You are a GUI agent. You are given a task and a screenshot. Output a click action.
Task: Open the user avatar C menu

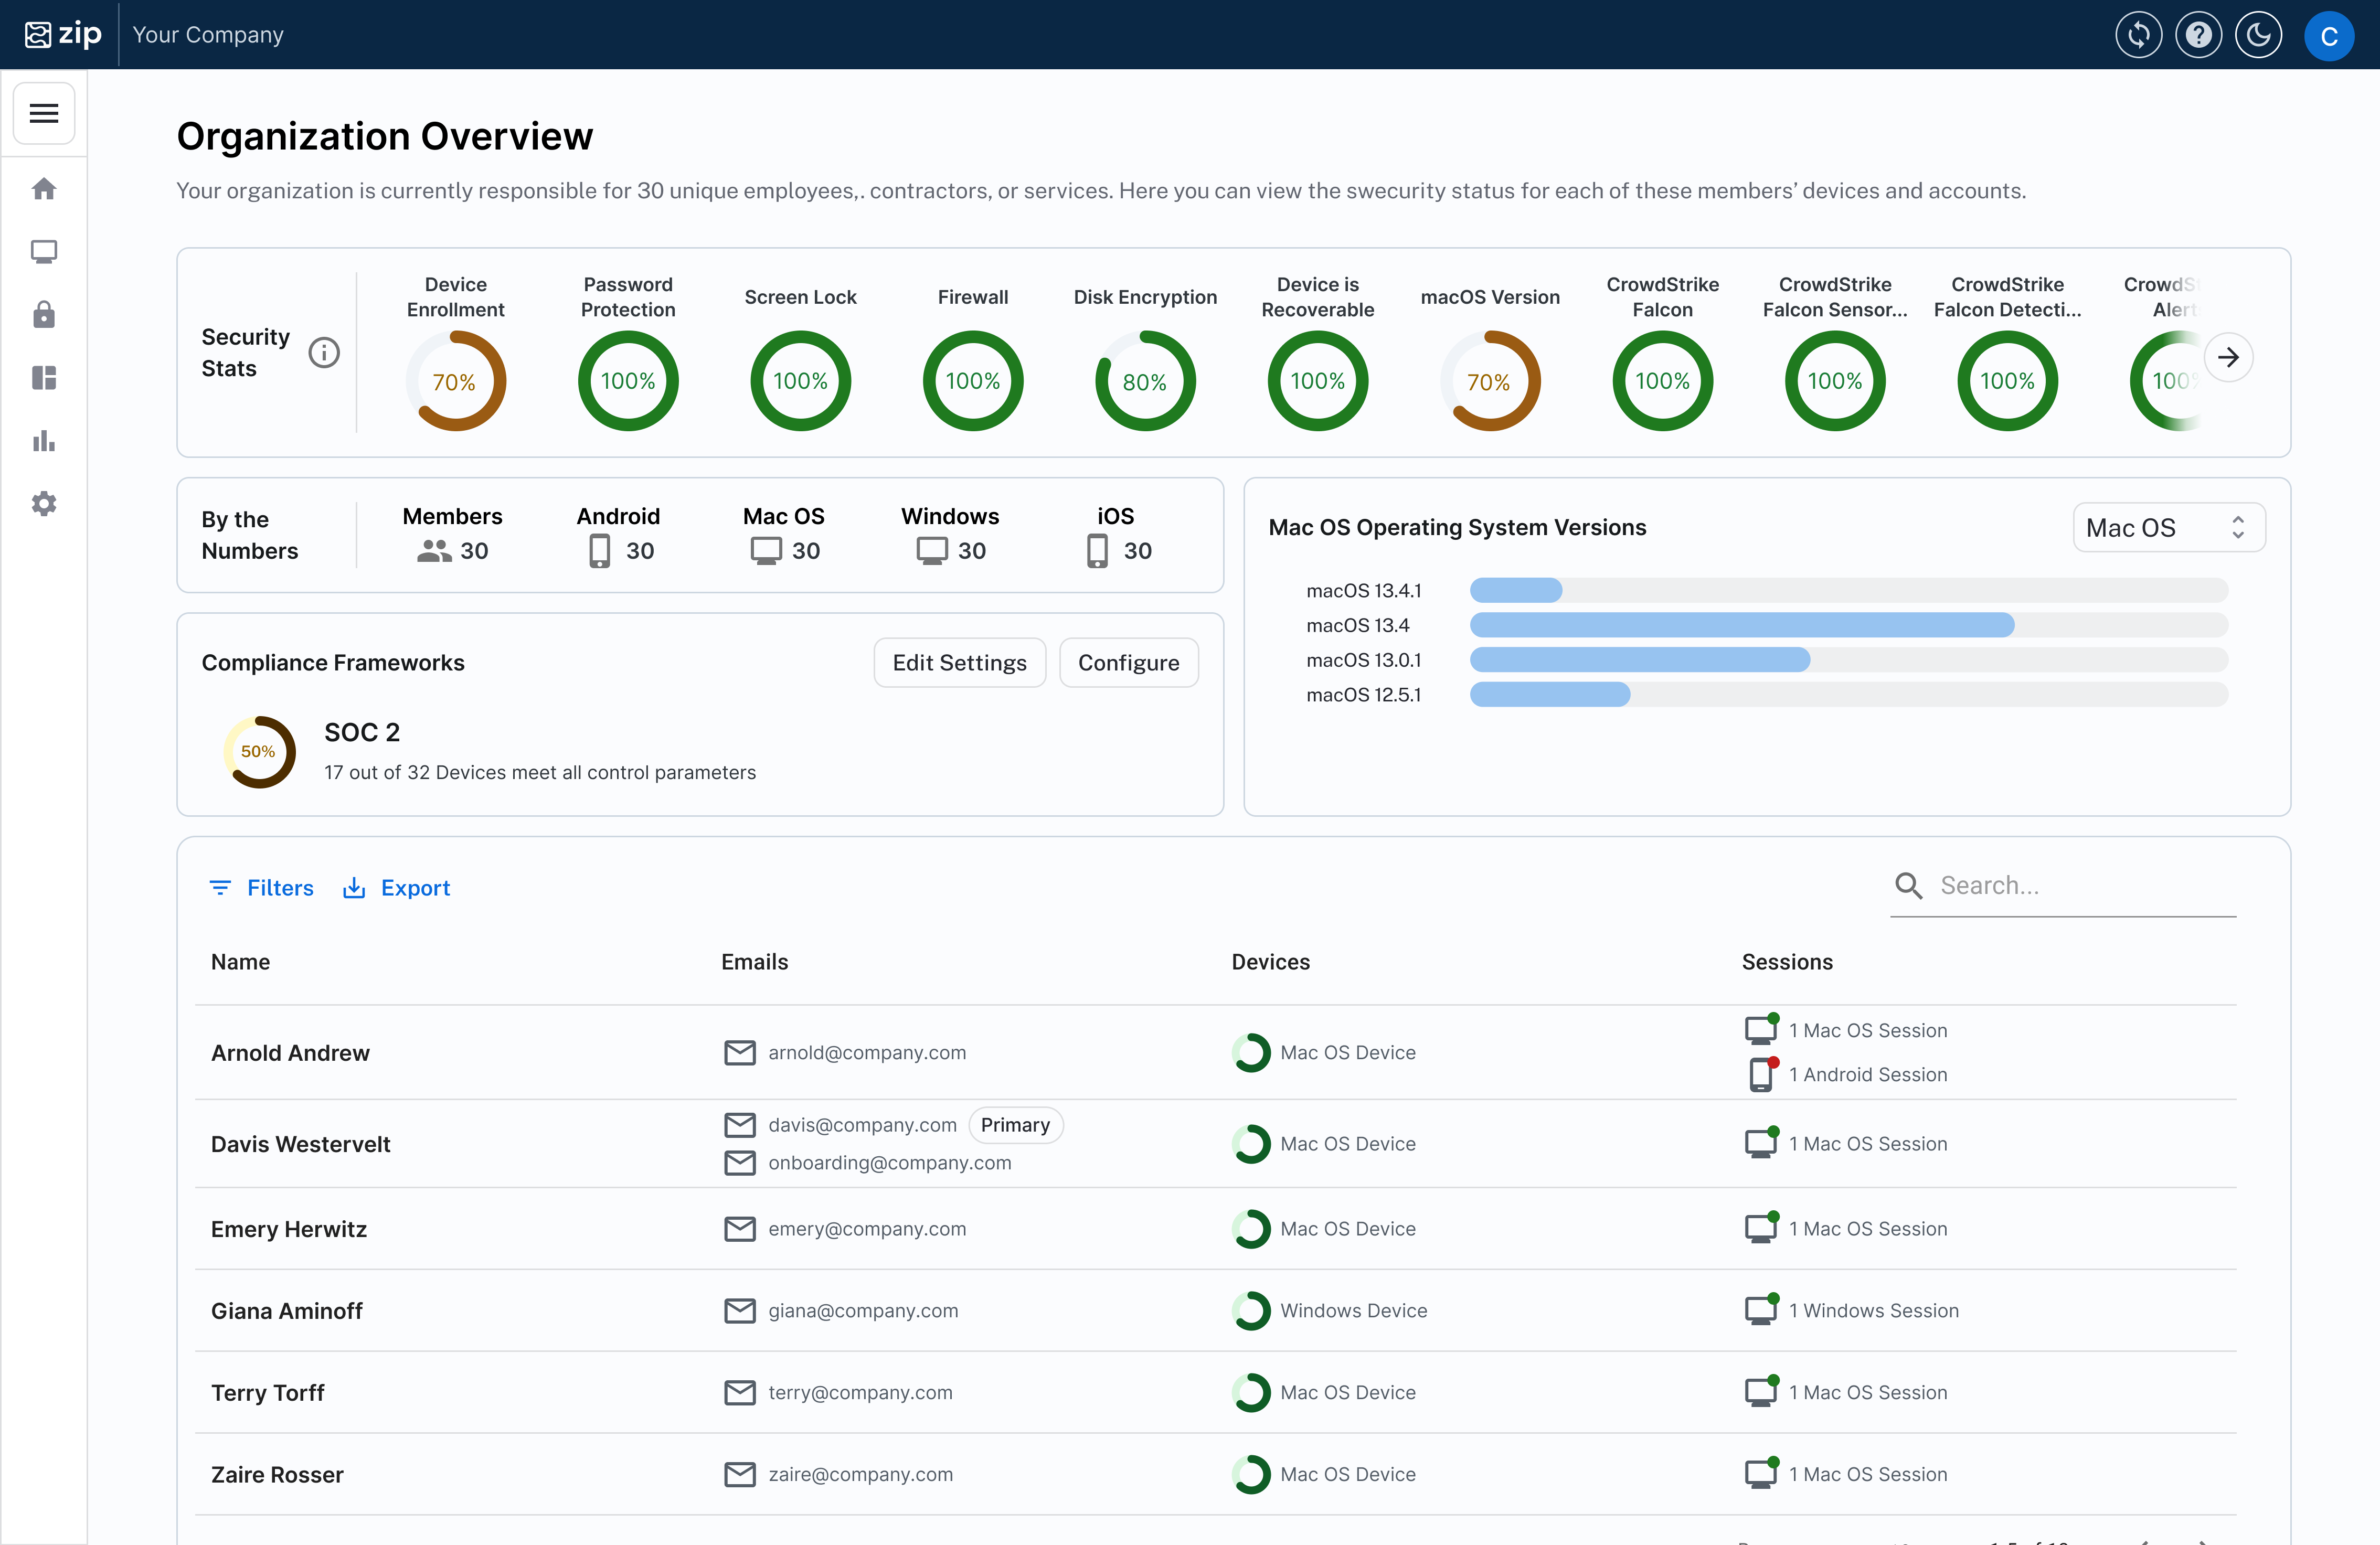[2328, 36]
